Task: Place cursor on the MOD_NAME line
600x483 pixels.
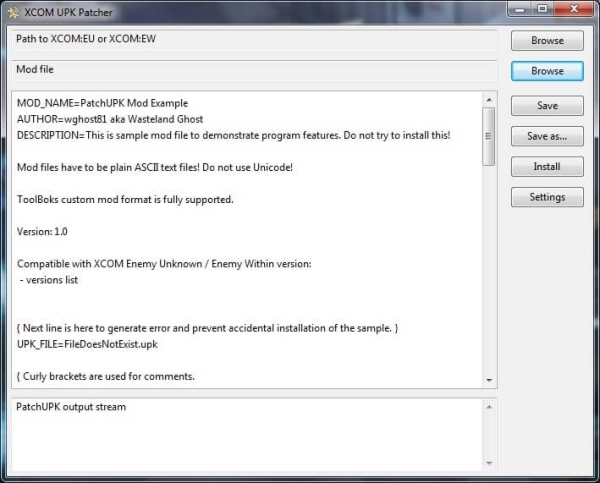Action: [102, 103]
